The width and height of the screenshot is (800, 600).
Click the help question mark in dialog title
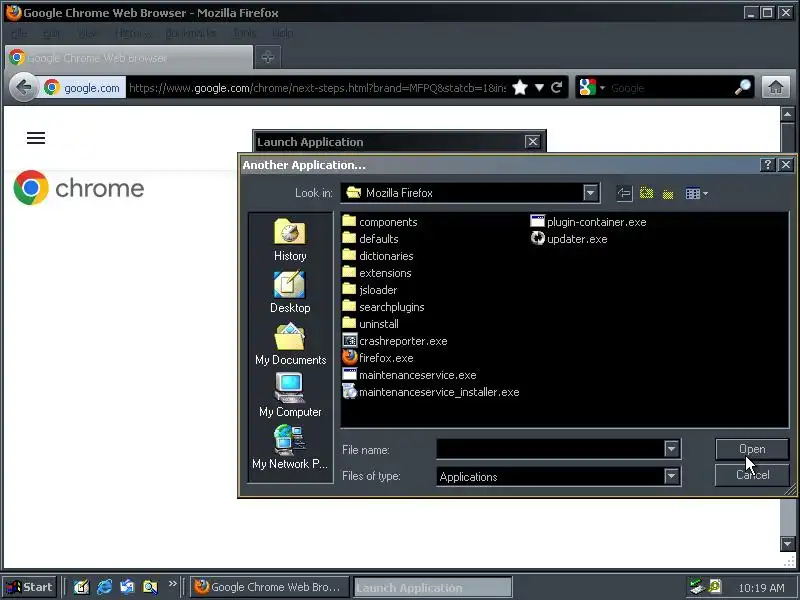click(x=767, y=165)
